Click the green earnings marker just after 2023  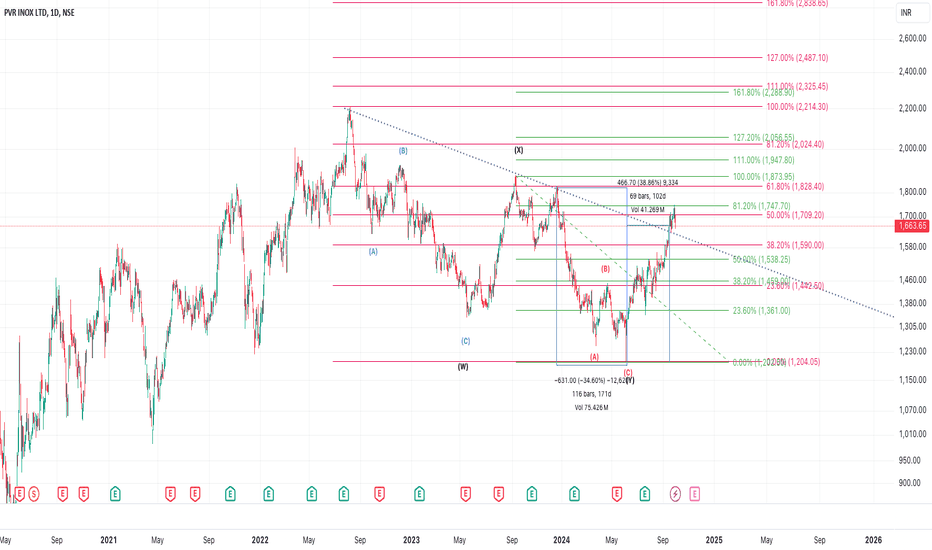coord(420,494)
